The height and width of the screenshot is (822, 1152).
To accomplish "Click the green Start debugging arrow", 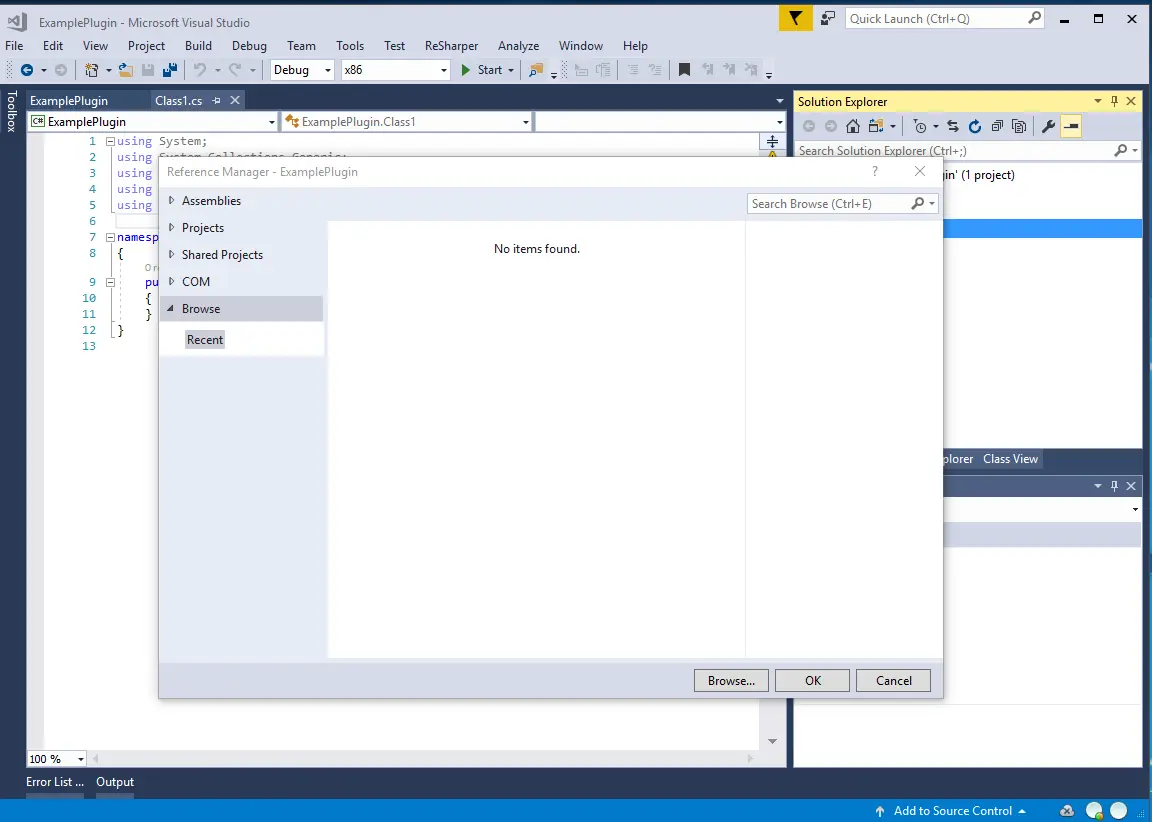I will pyautogui.click(x=465, y=70).
